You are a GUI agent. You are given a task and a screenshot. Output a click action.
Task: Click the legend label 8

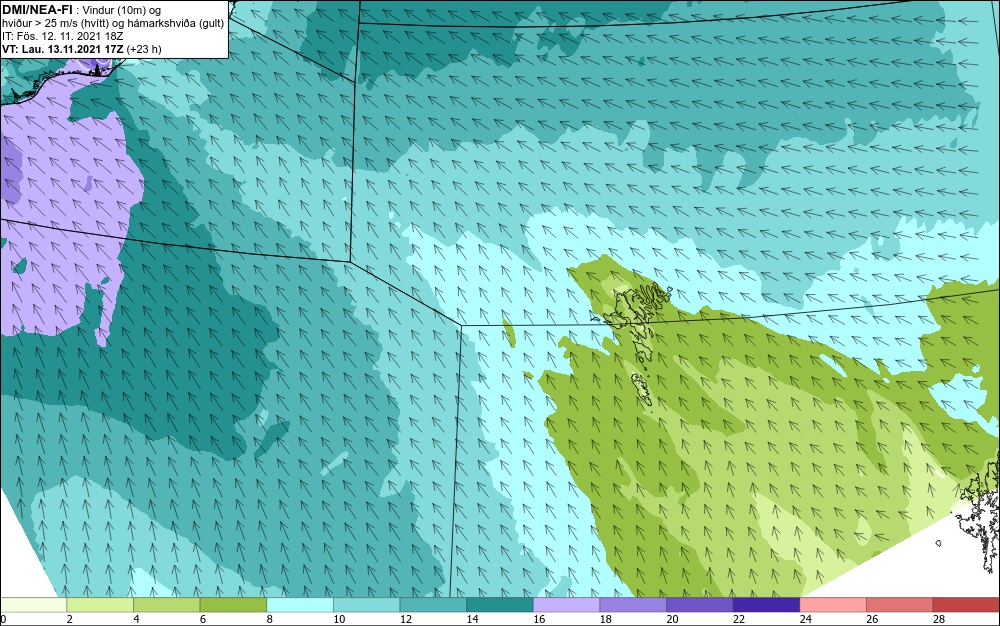270,619
